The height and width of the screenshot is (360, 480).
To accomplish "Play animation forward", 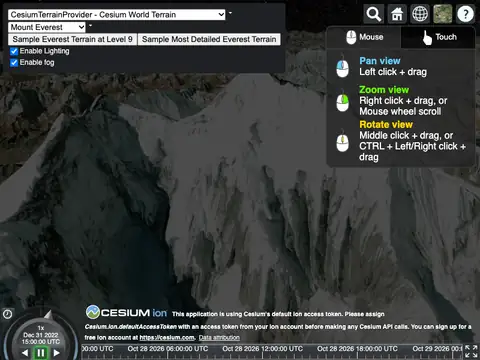I will [57, 353].
